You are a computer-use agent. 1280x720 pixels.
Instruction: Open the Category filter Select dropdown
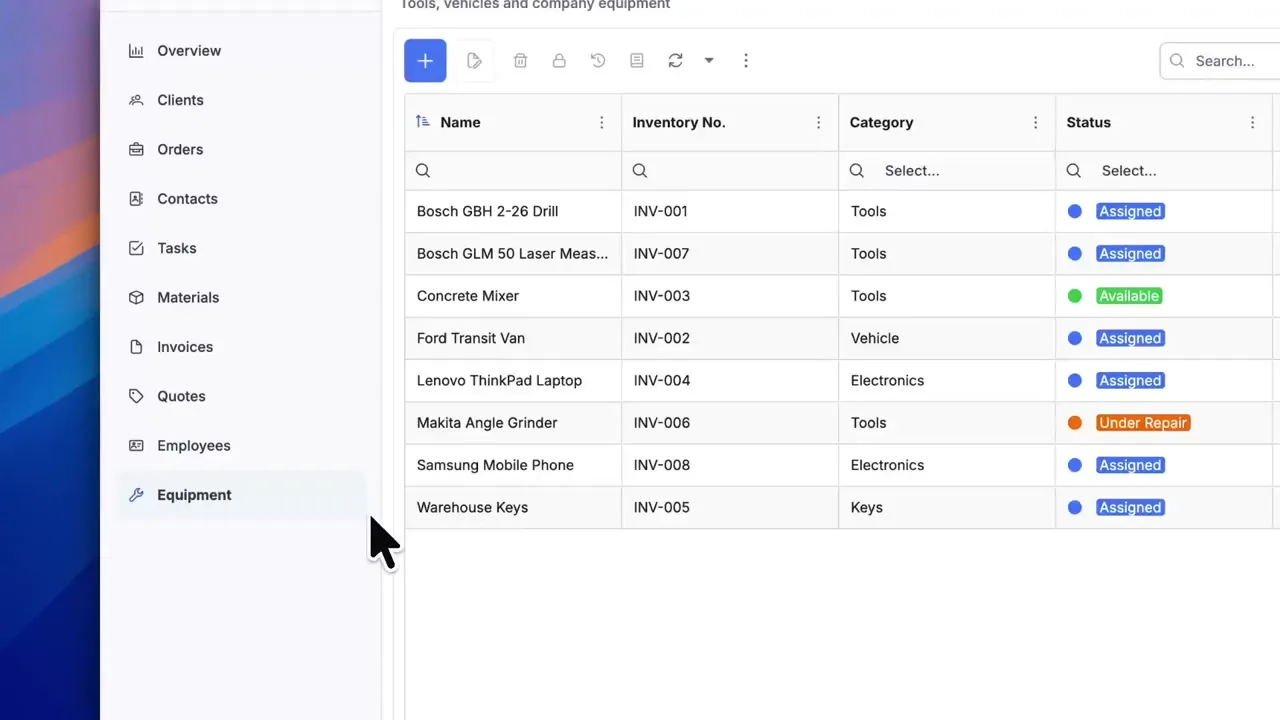click(945, 171)
